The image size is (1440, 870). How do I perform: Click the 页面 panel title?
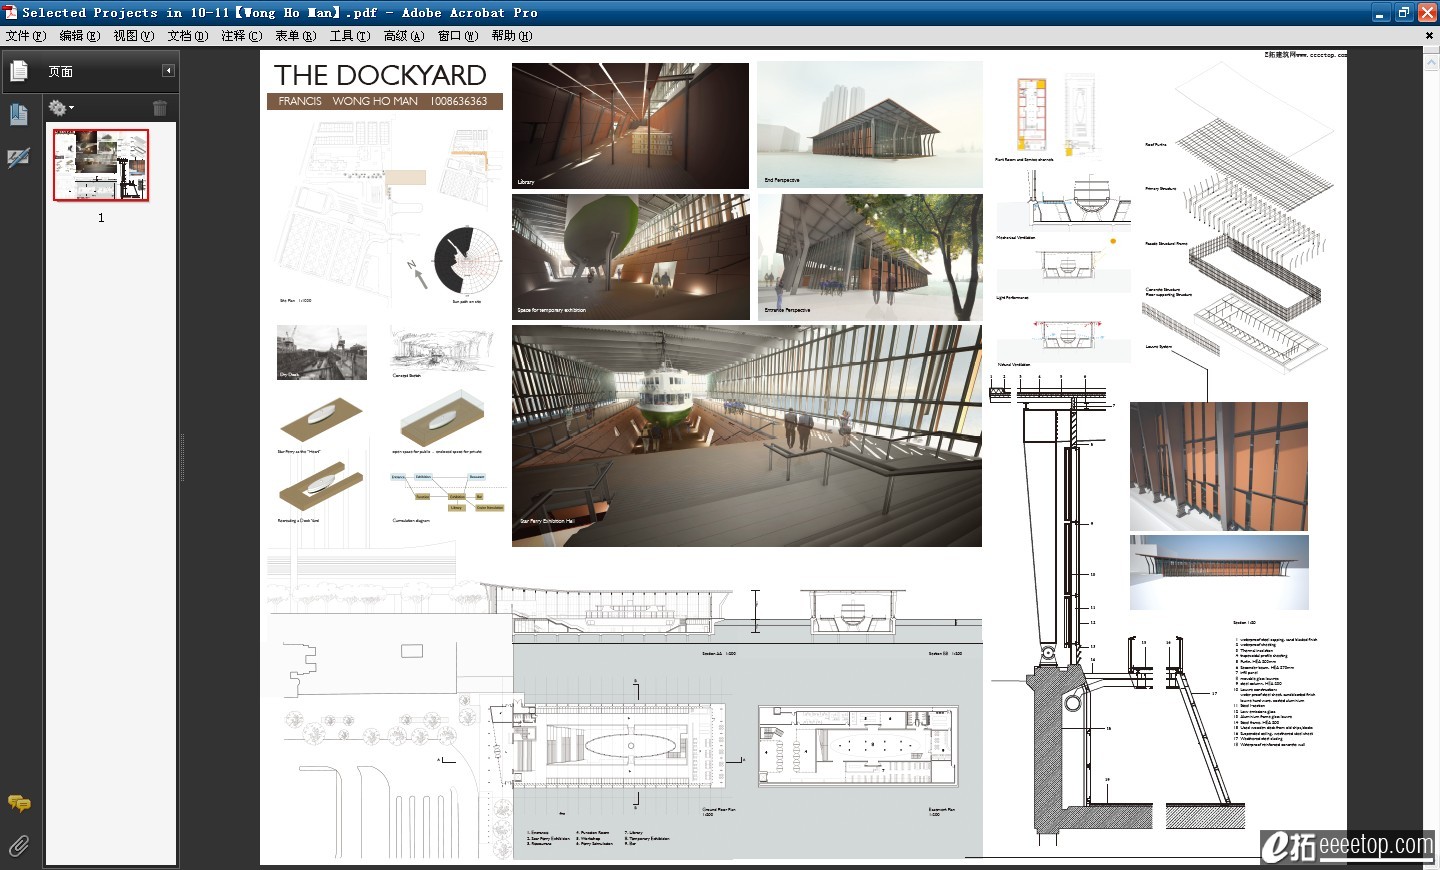tap(60, 71)
